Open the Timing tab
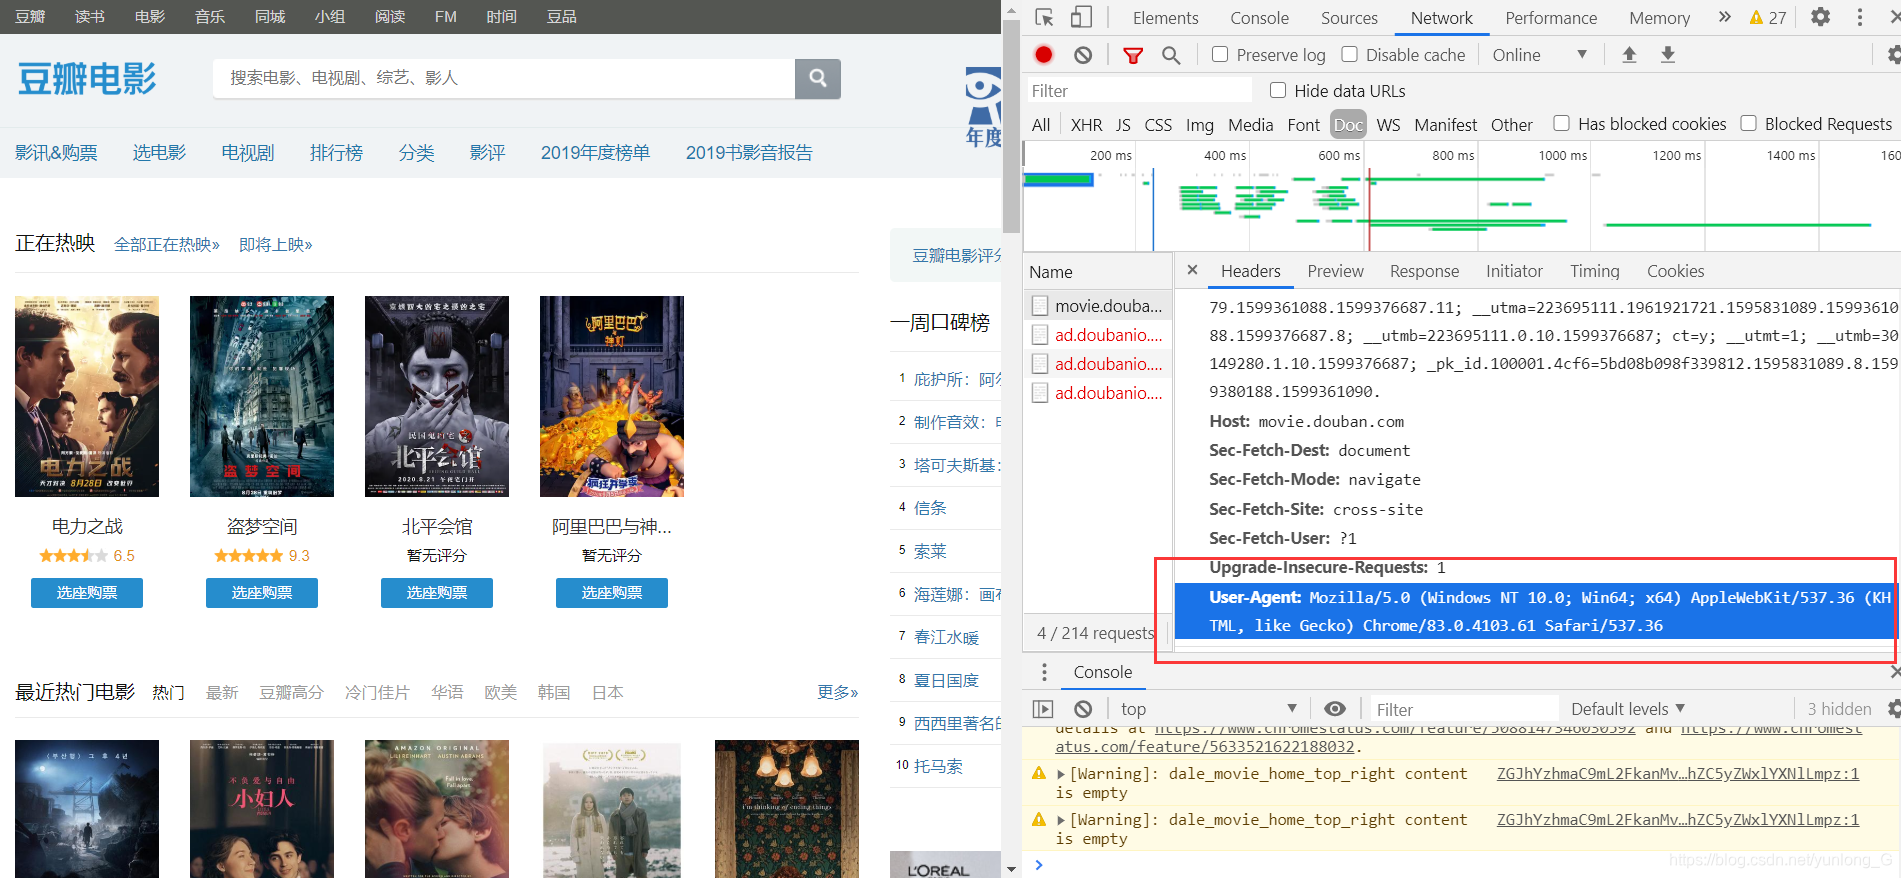Viewport: 1901px width, 878px height. [1594, 271]
